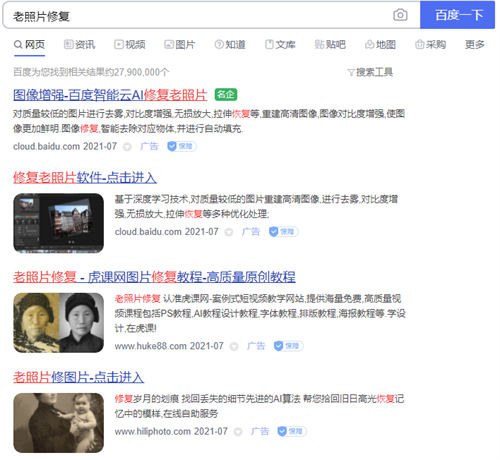
Task: Open the 采购 tab
Action: 430,44
